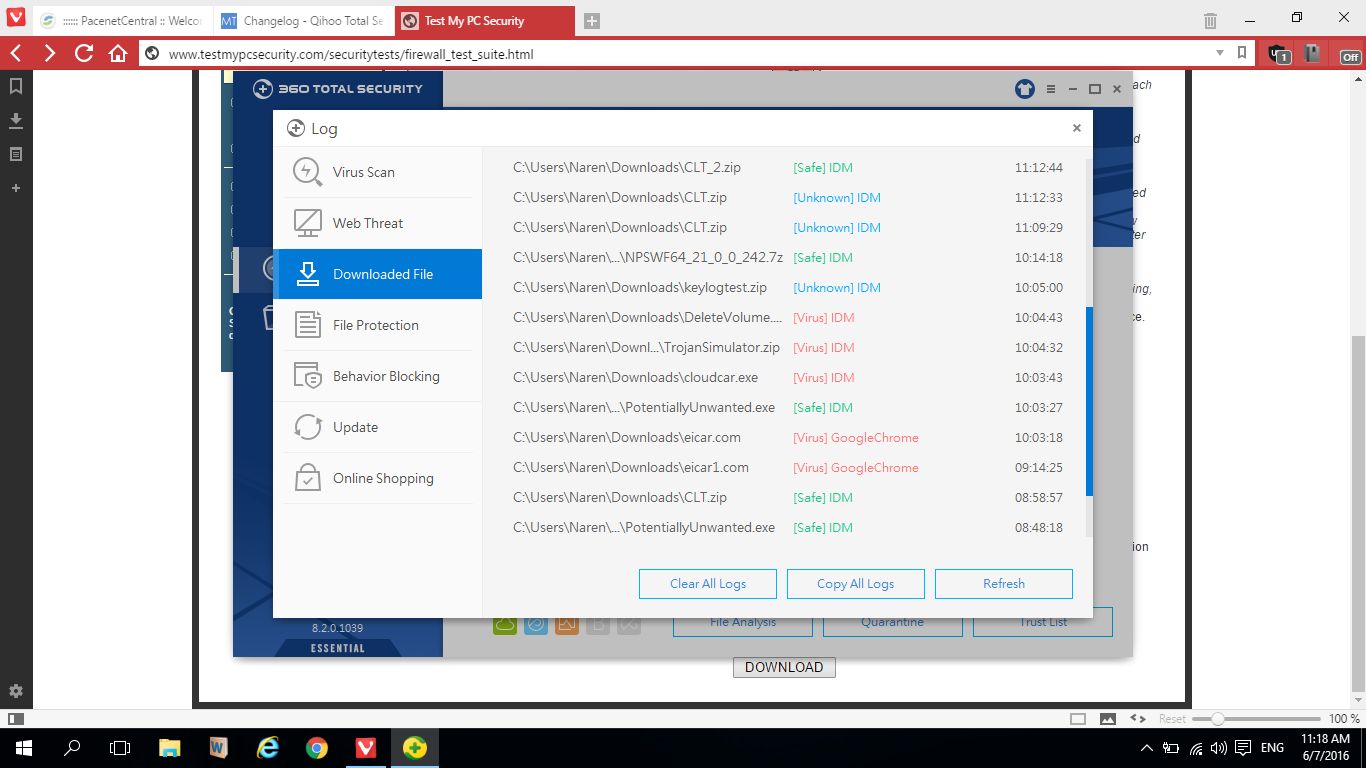Viewport: 1366px width, 768px height.
Task: Copy all logs
Action: point(856,584)
